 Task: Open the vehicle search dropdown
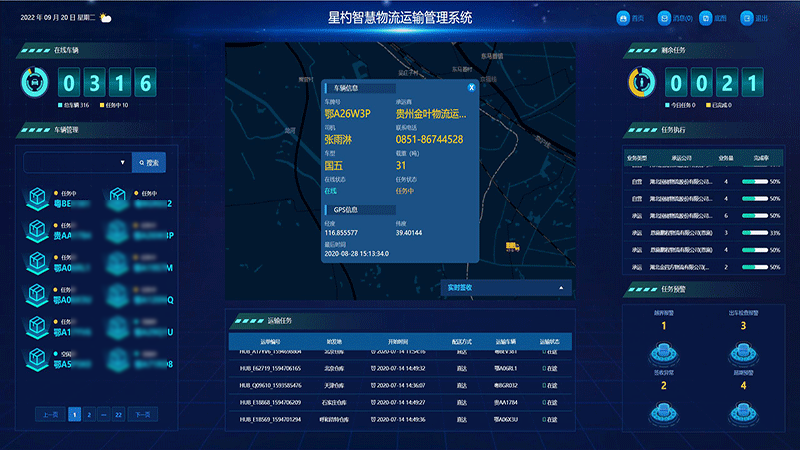tap(122, 161)
